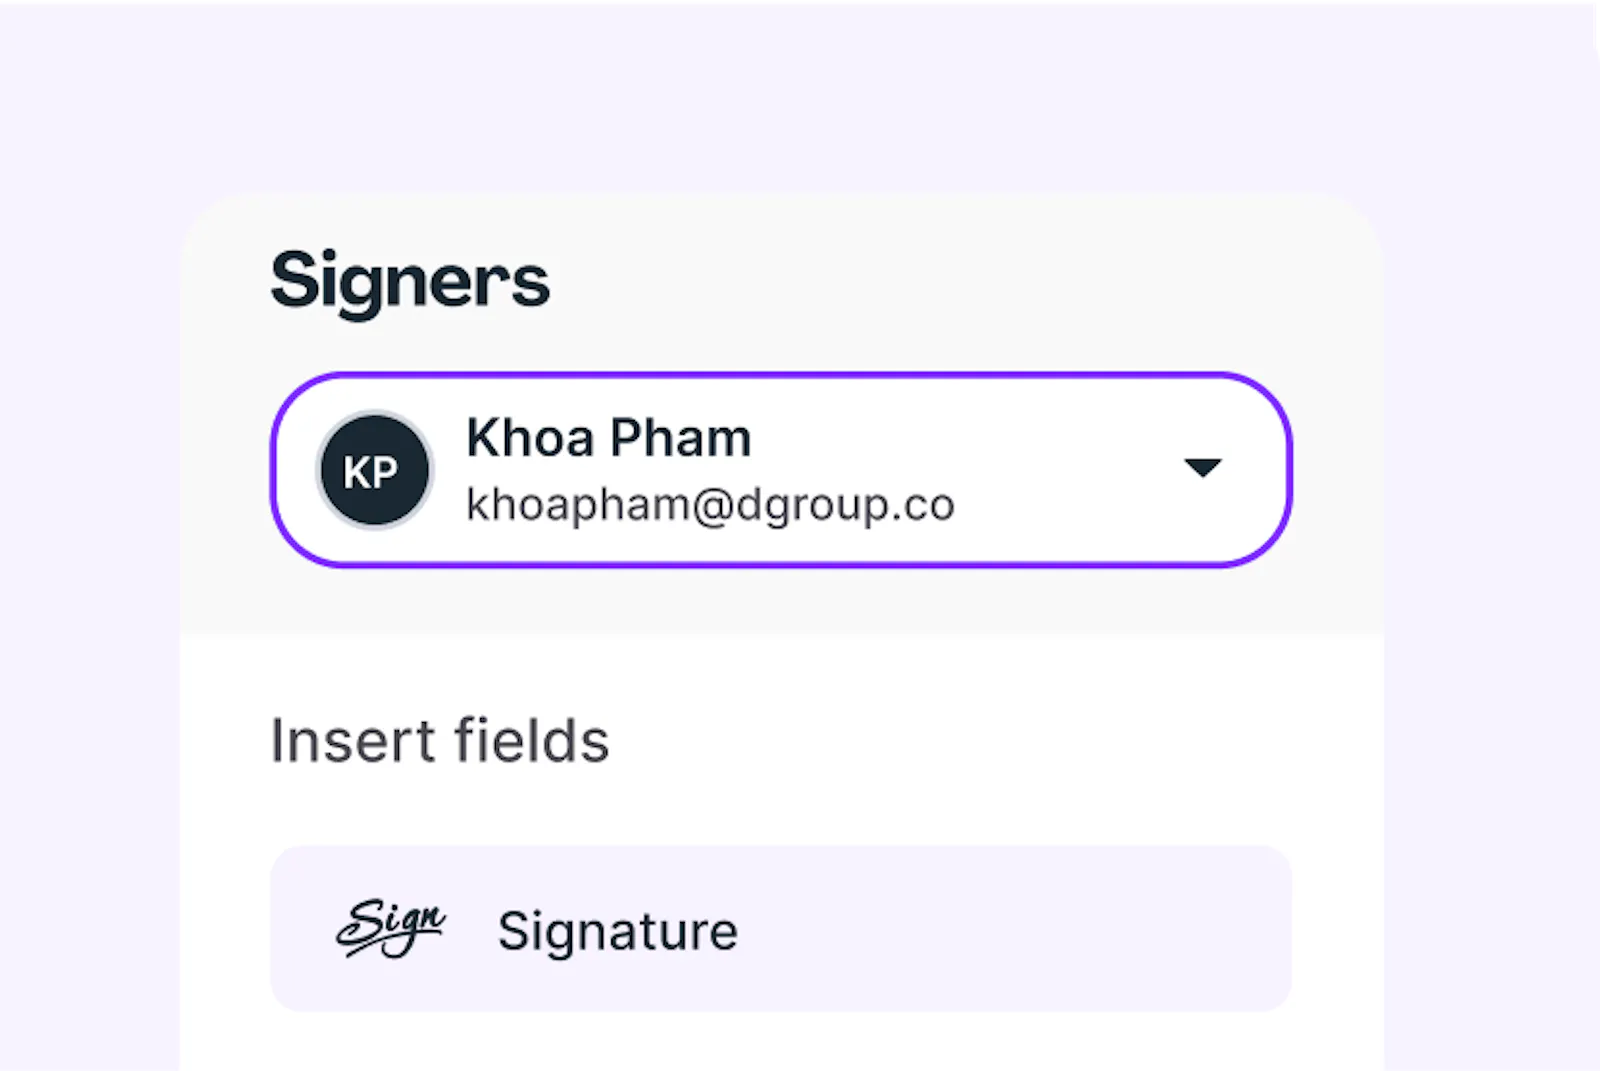
Task: Click the Khoa Pham name text
Action: pos(608,438)
